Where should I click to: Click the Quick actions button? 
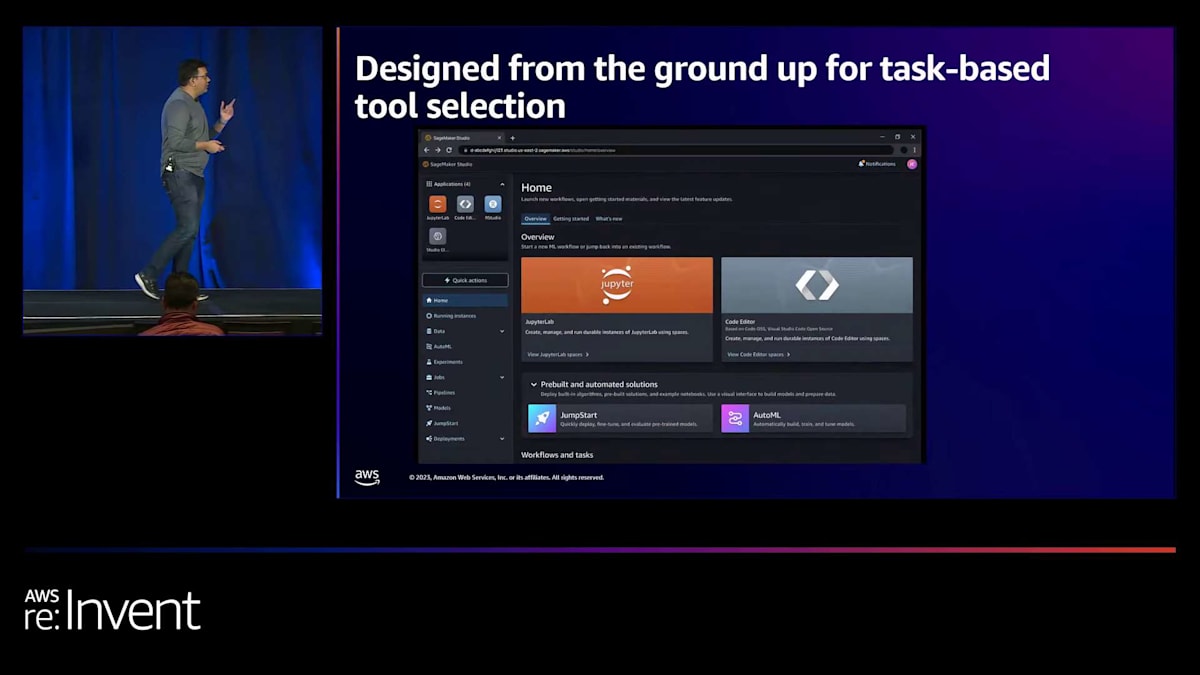click(465, 280)
